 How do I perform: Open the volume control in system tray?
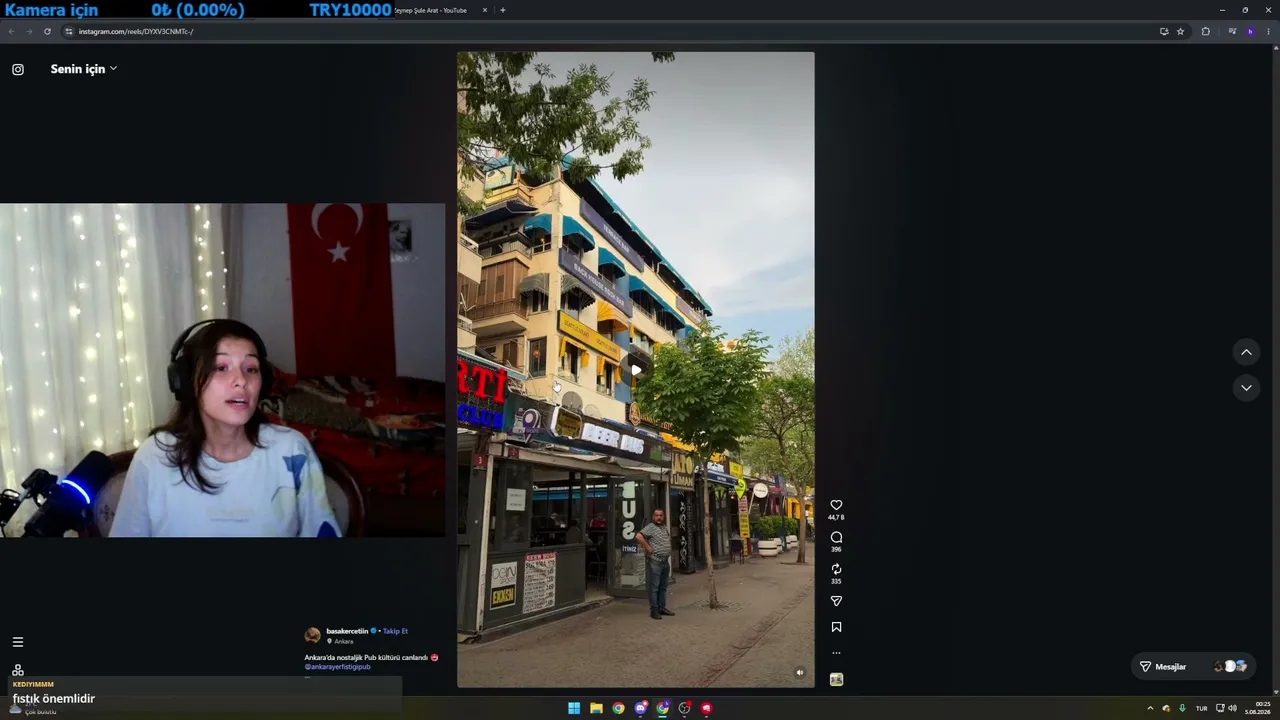[x=1232, y=708]
